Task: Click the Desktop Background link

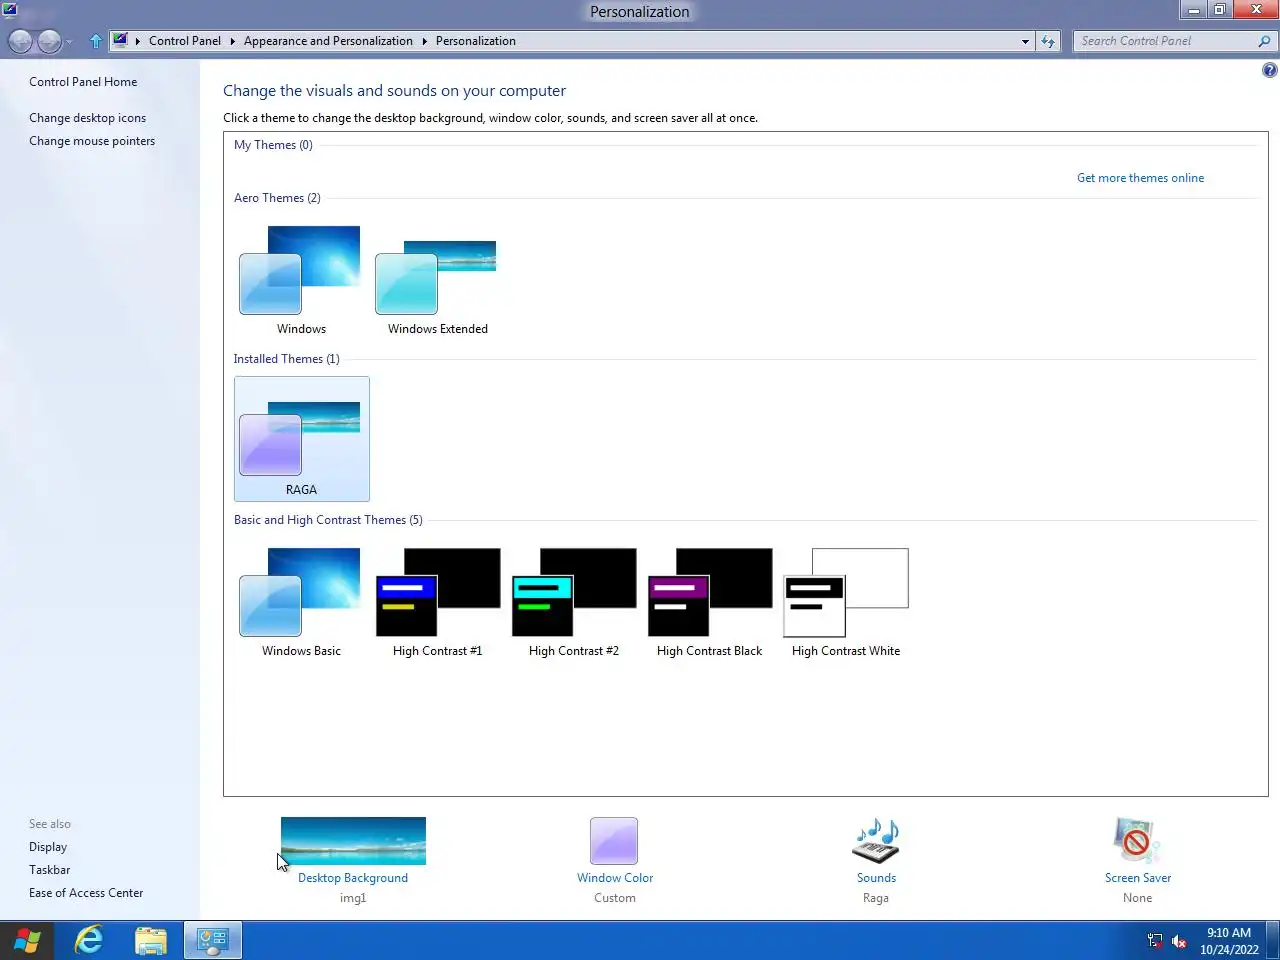Action: tap(353, 878)
